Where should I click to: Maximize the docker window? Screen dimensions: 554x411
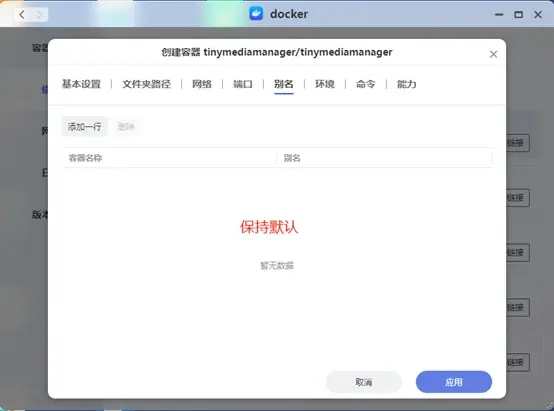[518, 14]
